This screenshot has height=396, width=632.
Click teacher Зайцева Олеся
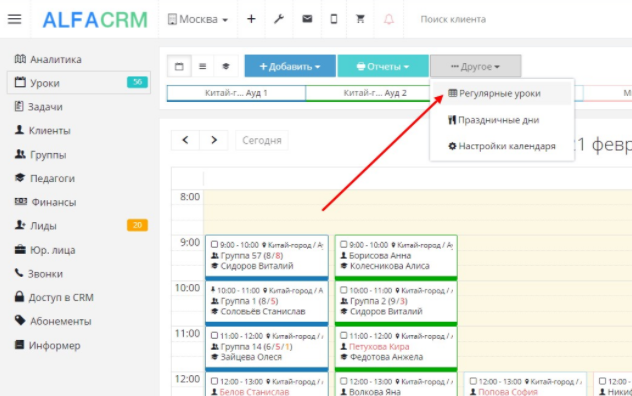coord(251,357)
